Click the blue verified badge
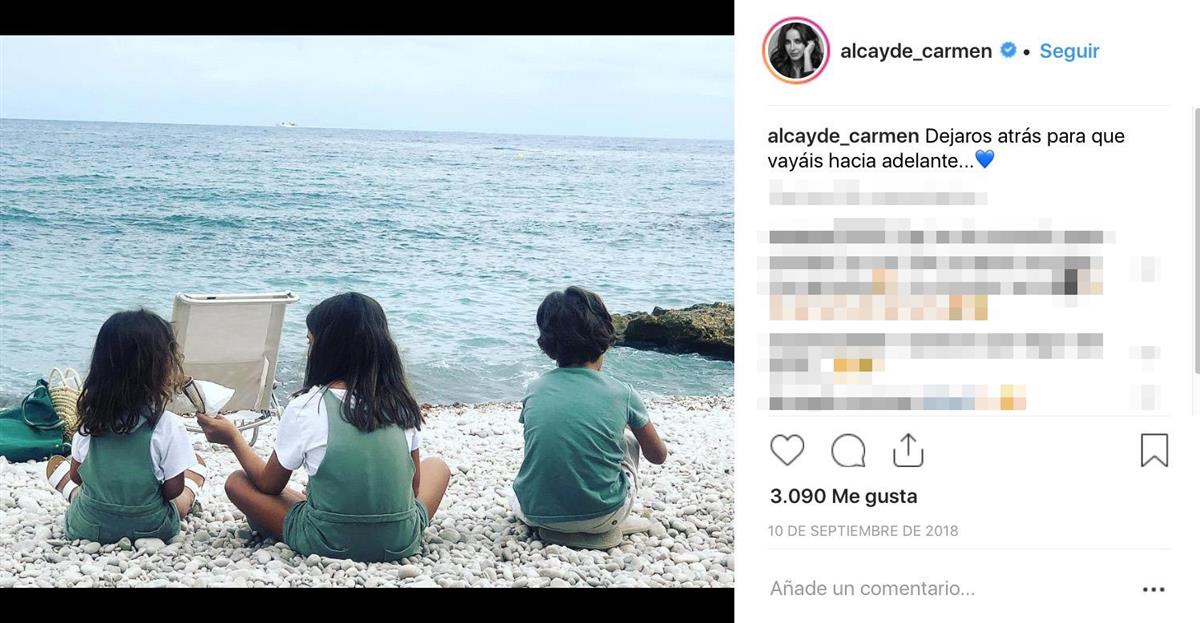The image size is (1200, 623). pyautogui.click(x=1009, y=50)
